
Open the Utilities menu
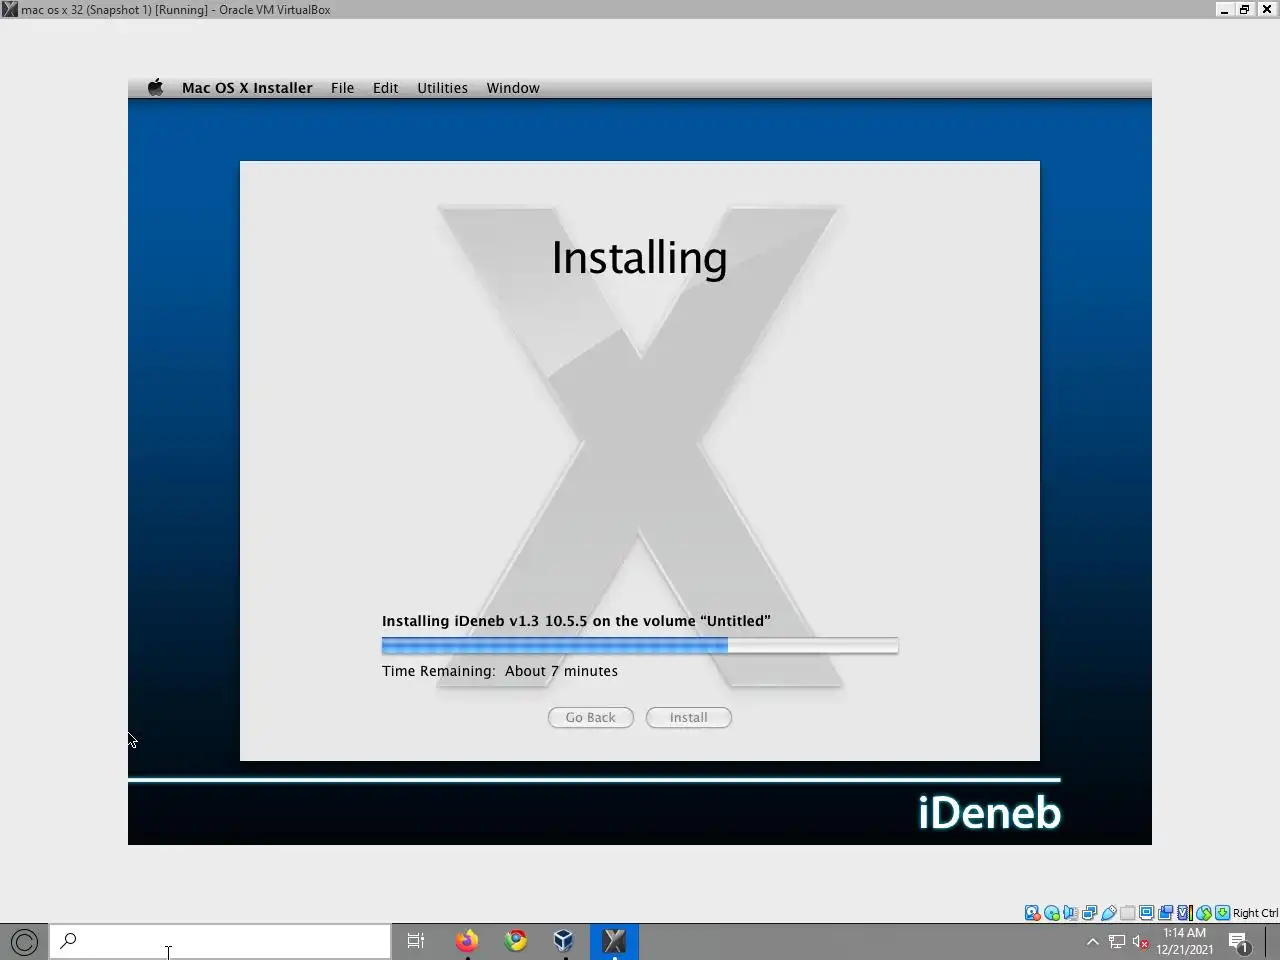[442, 88]
